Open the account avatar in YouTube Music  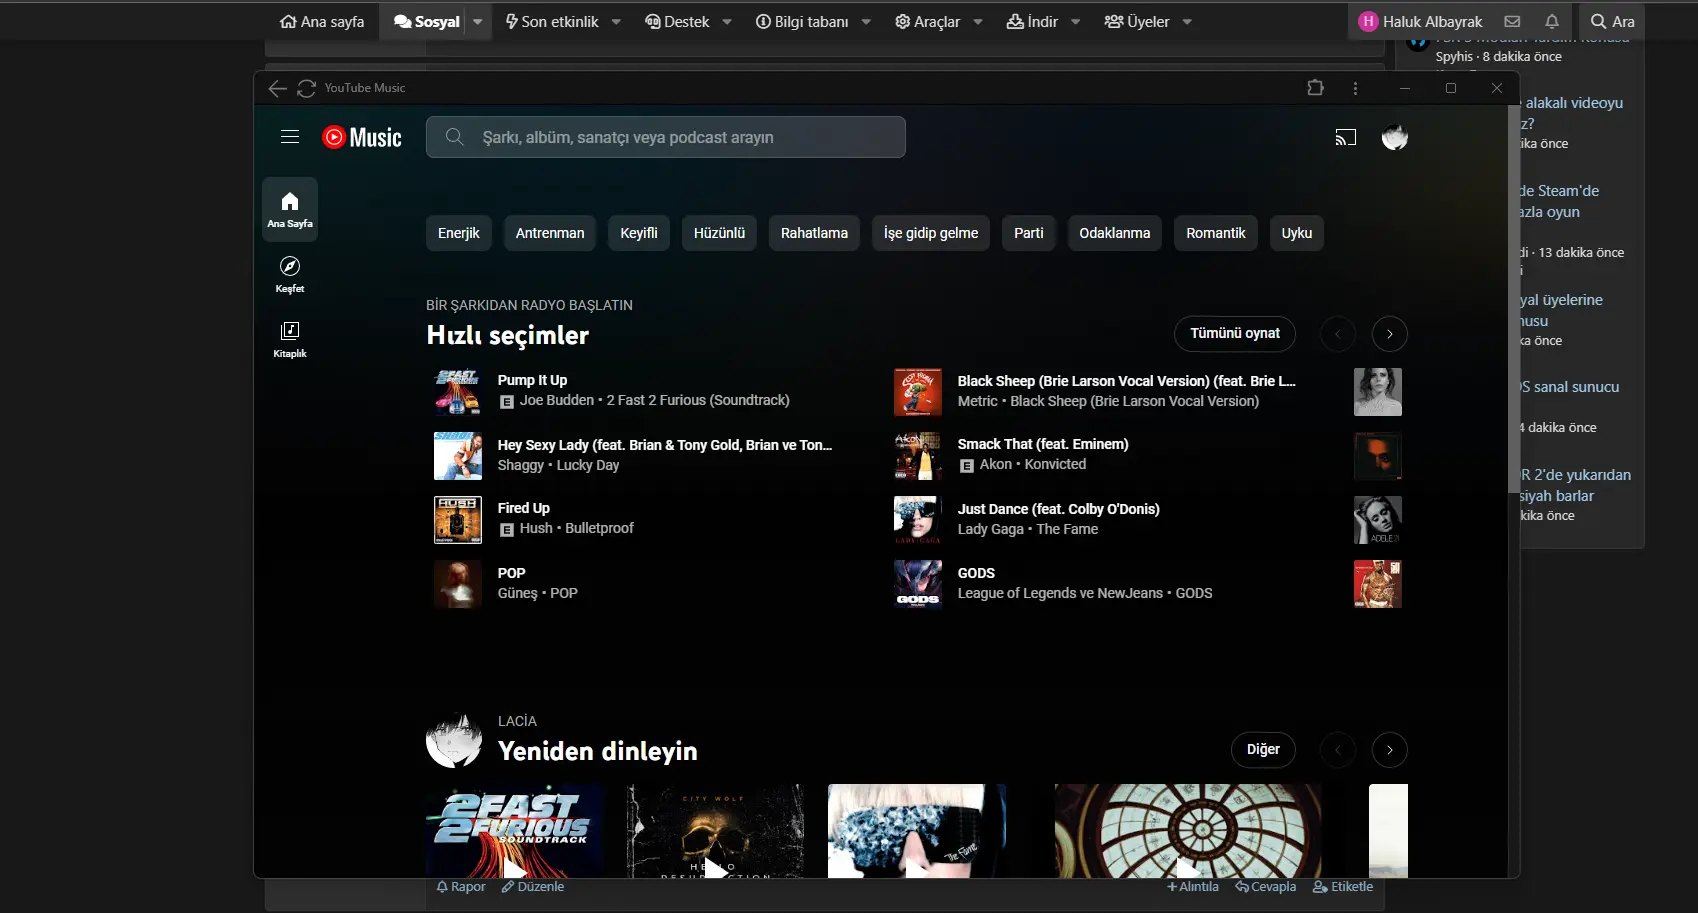1395,137
